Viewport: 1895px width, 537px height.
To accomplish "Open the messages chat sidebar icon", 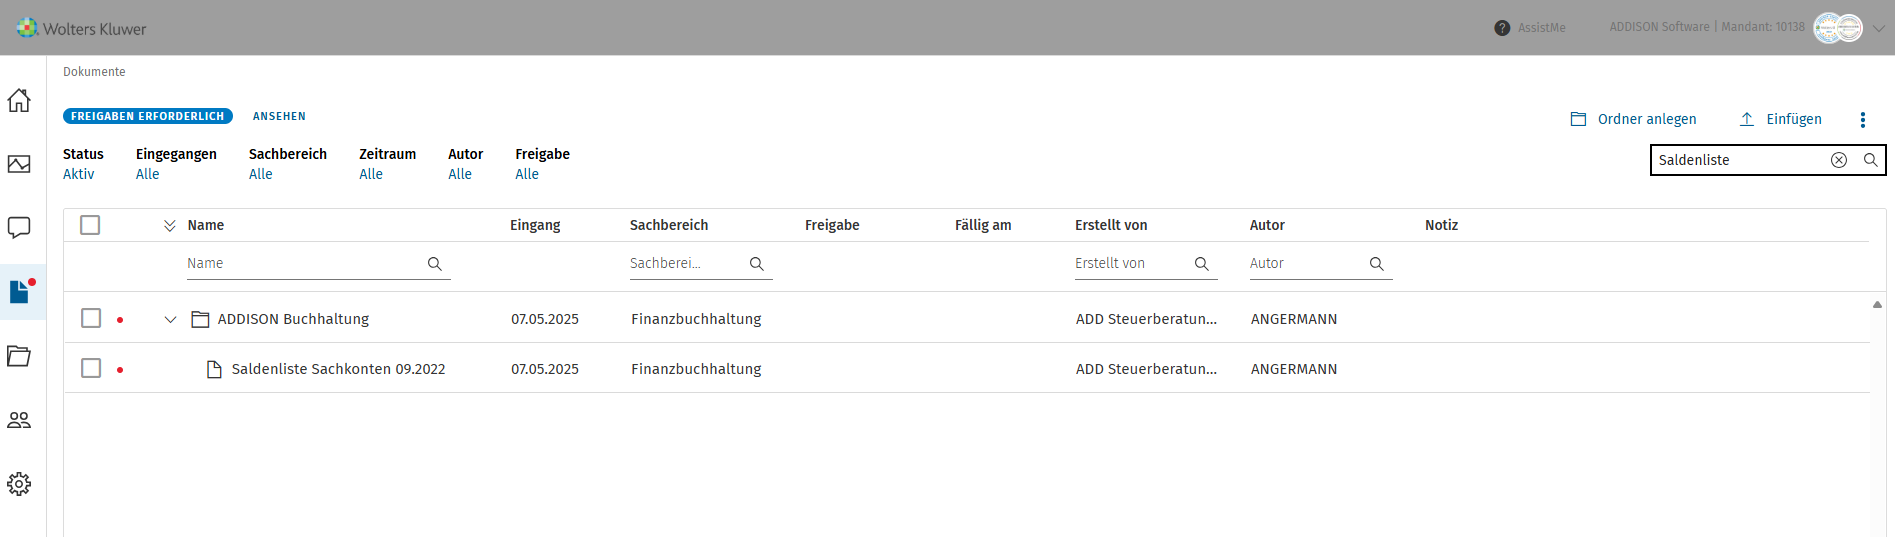I will pyautogui.click(x=19, y=228).
